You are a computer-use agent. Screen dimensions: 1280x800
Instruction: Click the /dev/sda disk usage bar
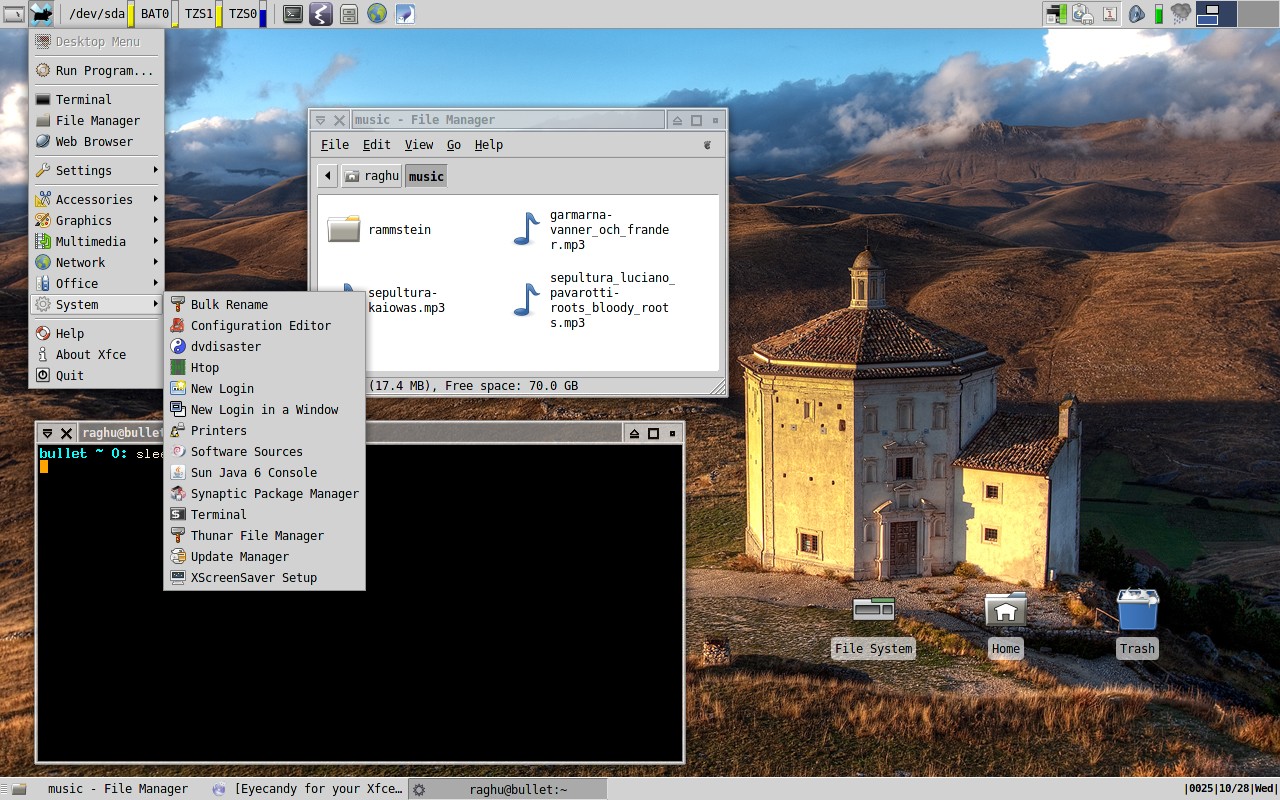coord(131,14)
